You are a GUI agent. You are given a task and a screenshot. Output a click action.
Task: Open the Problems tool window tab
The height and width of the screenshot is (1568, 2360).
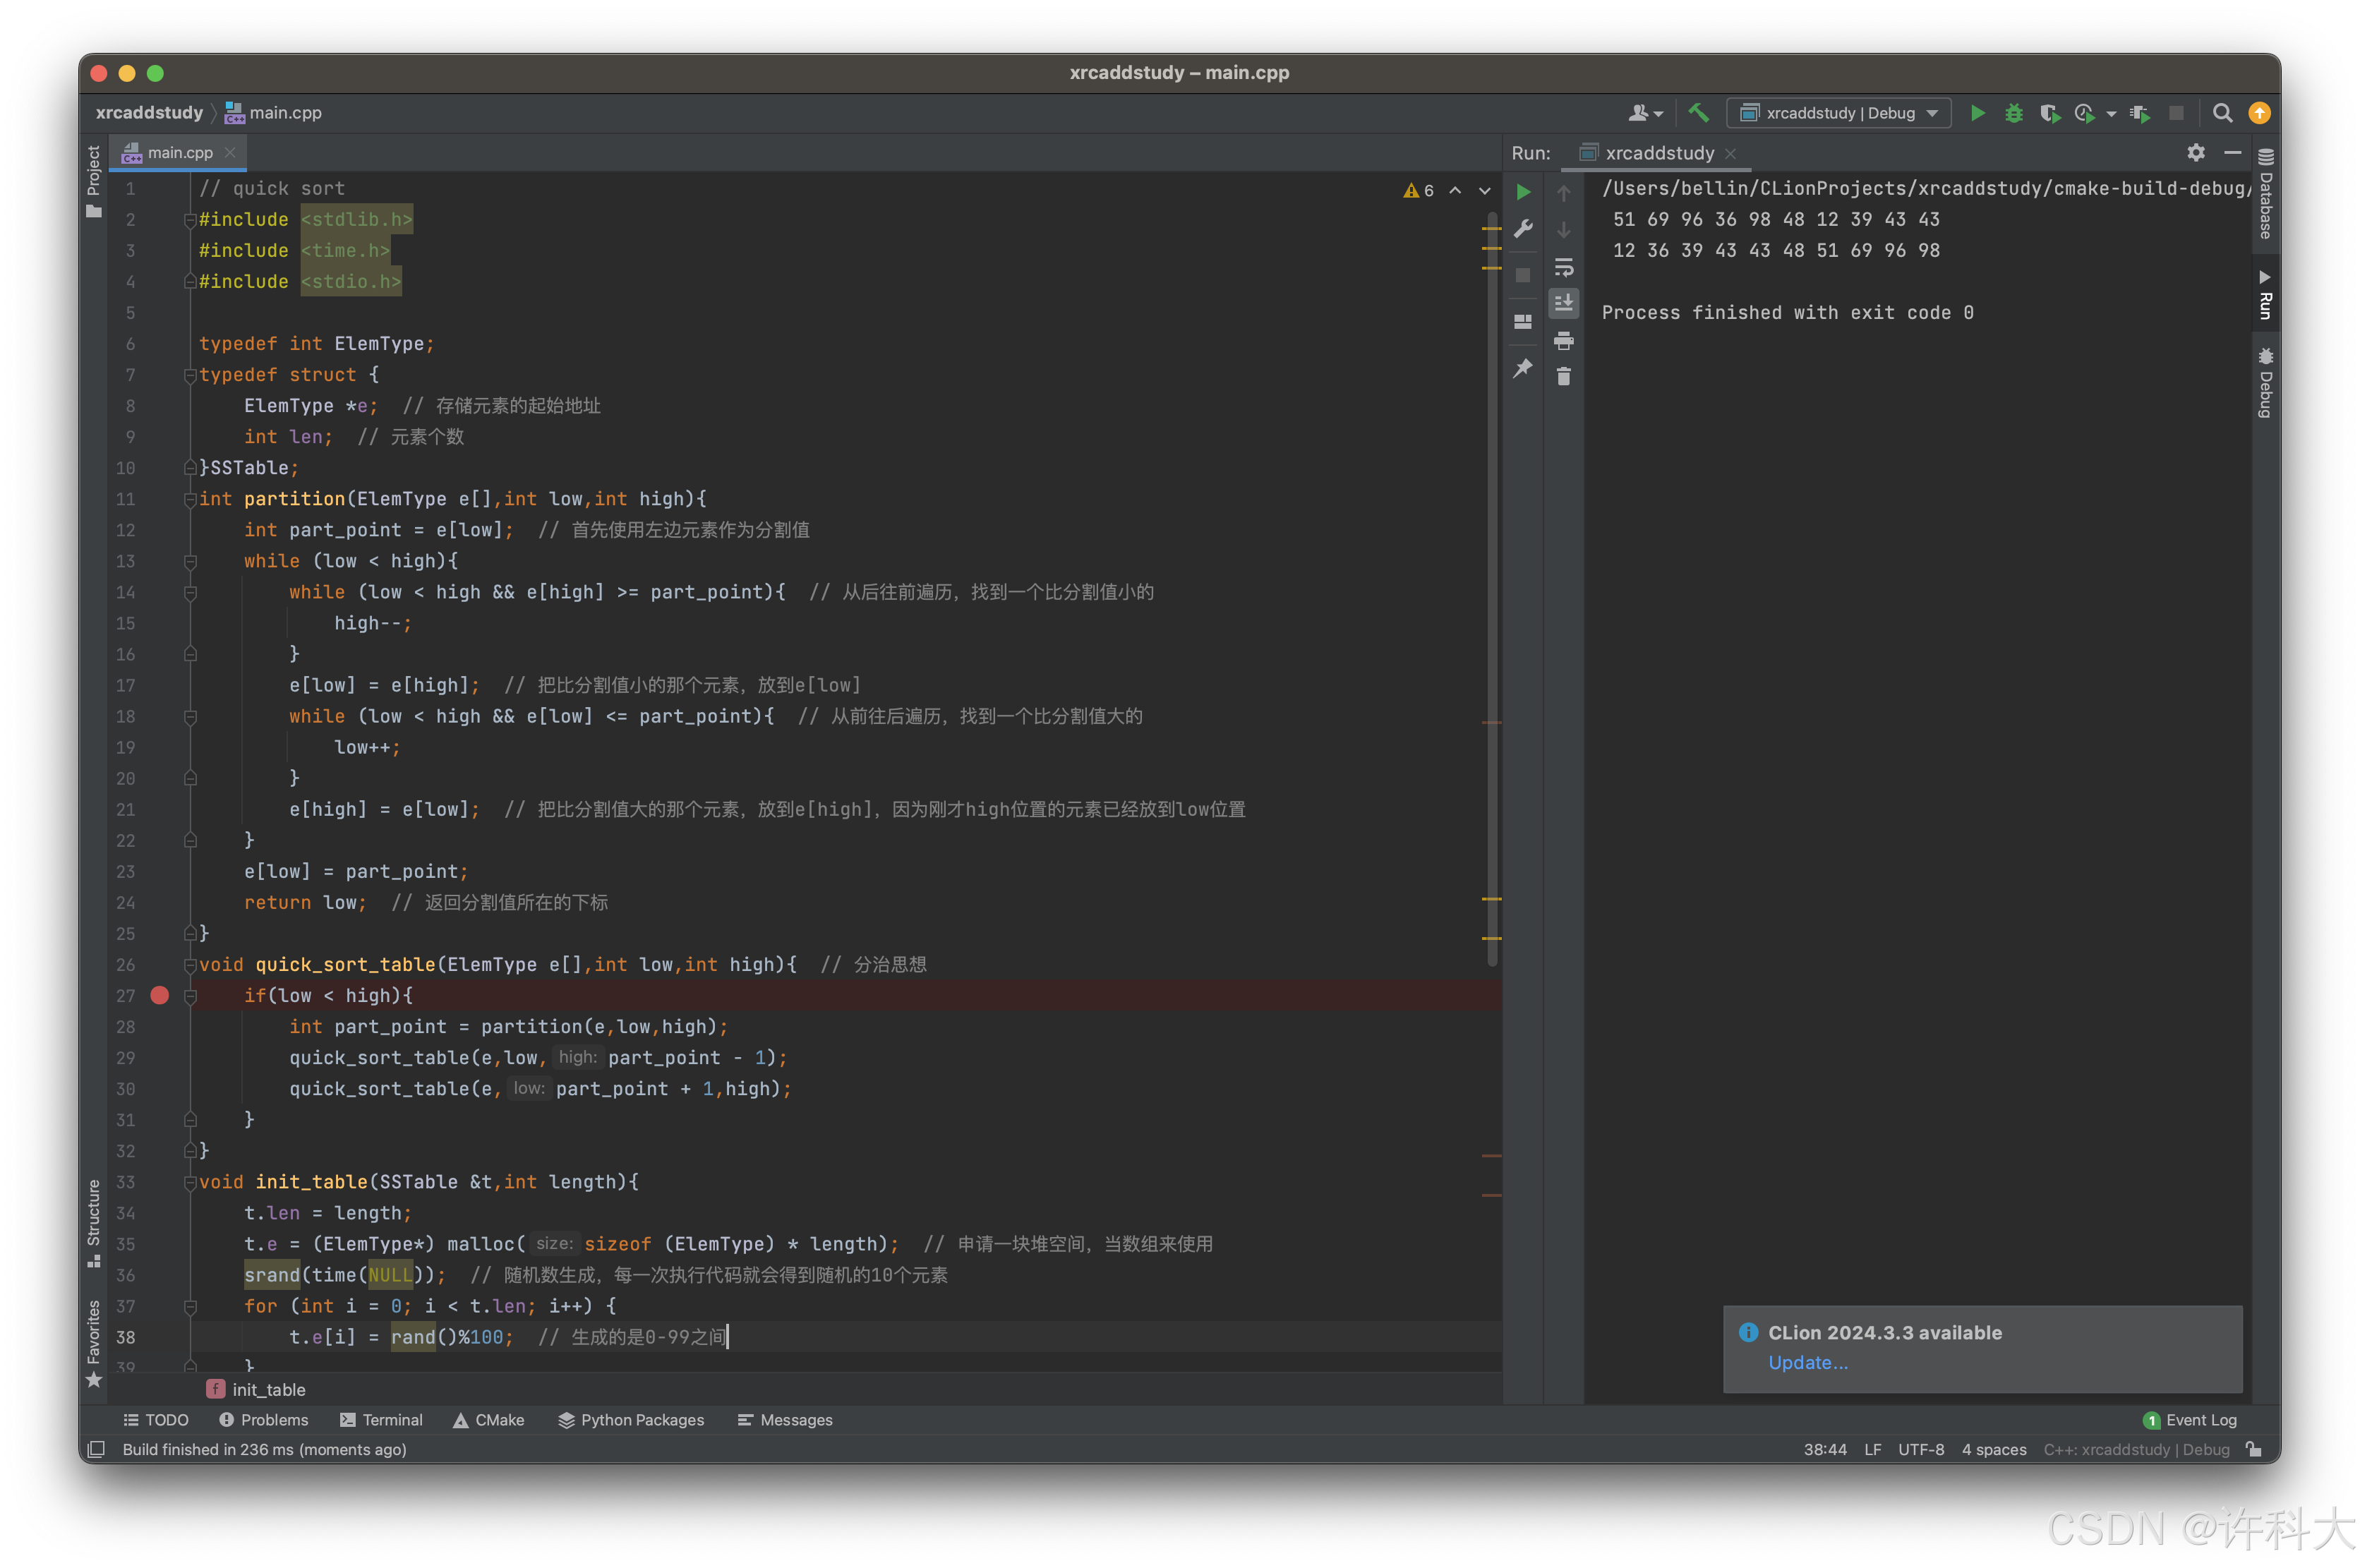[x=264, y=1419]
